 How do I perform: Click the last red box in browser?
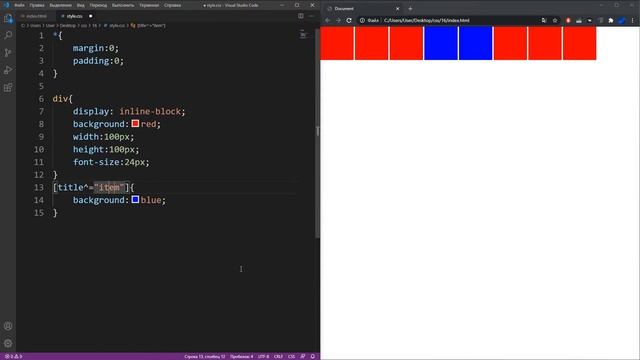580,43
